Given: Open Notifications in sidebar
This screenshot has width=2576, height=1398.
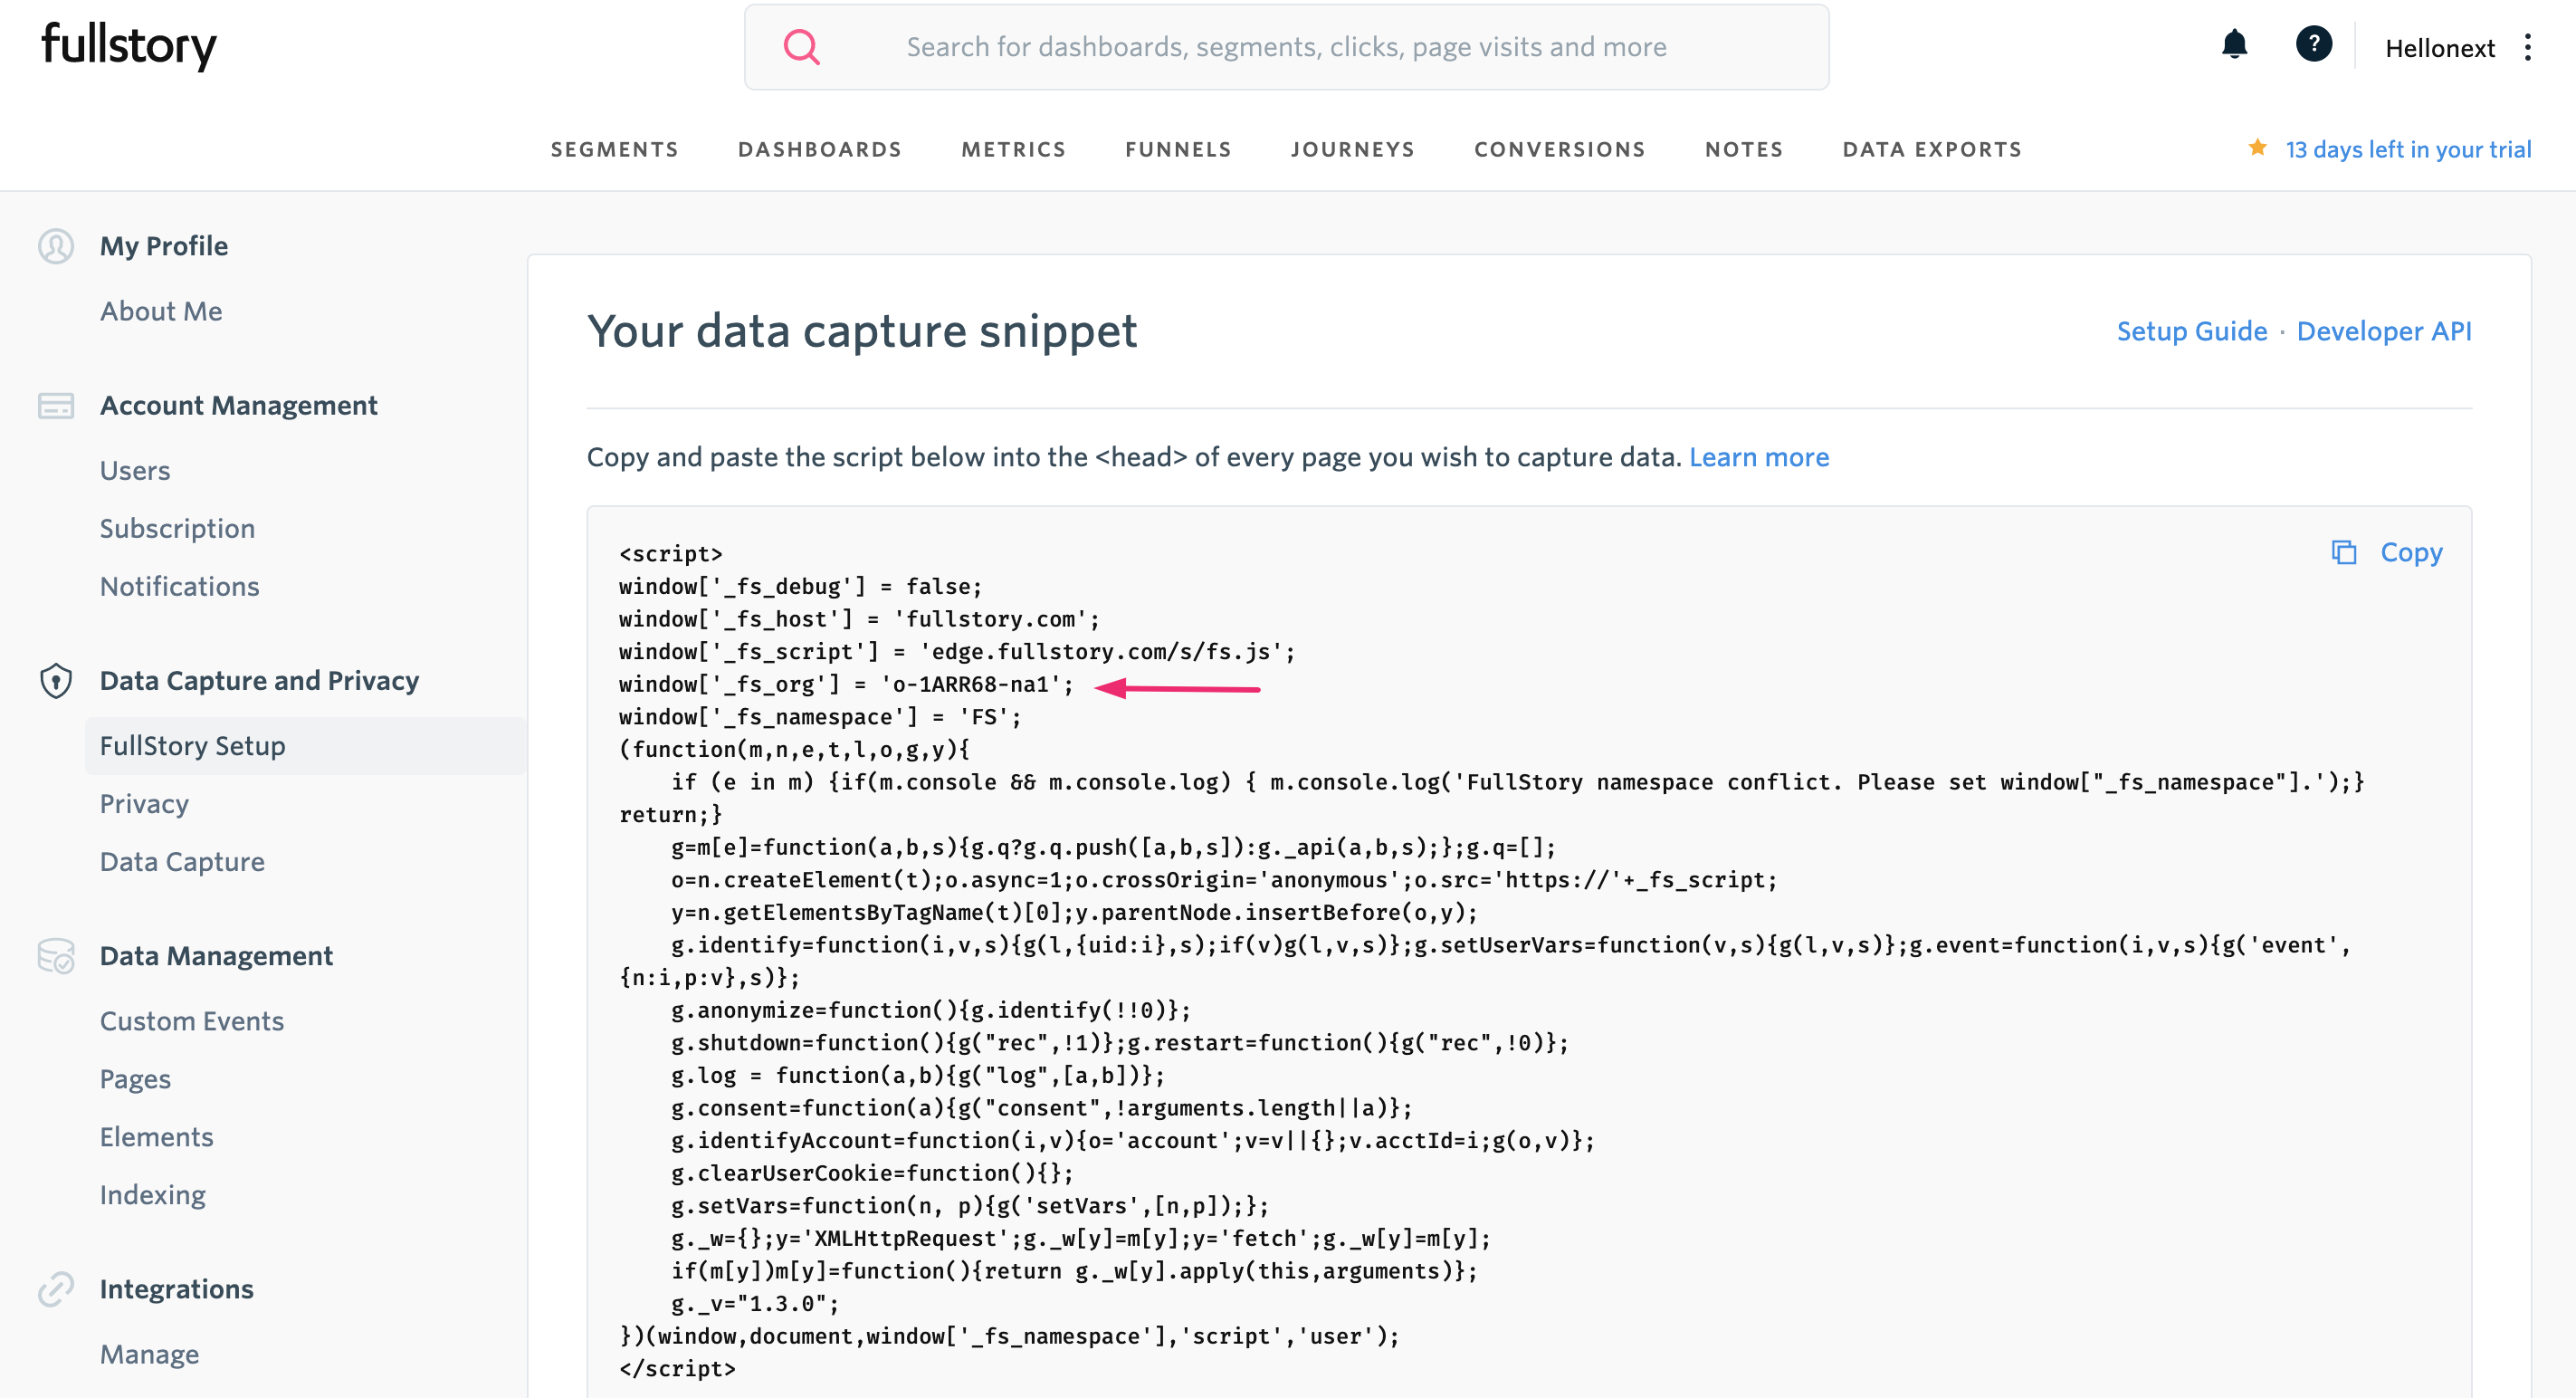Looking at the screenshot, I should 179,586.
